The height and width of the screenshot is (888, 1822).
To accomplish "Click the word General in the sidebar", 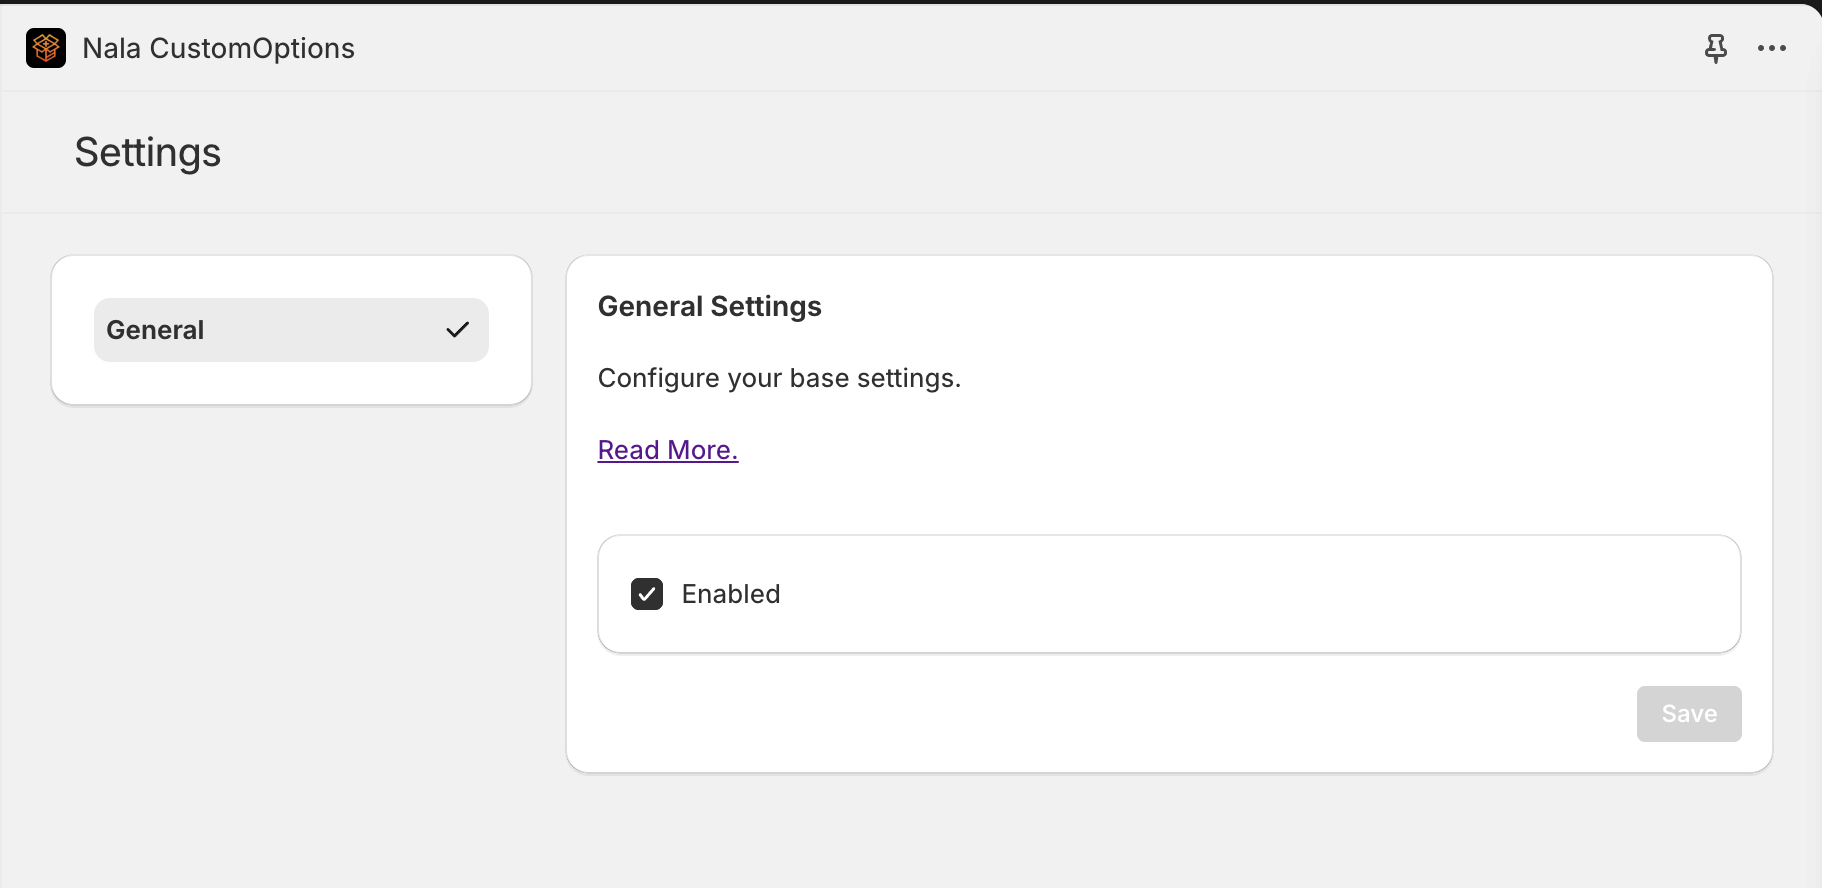I will 155,330.
